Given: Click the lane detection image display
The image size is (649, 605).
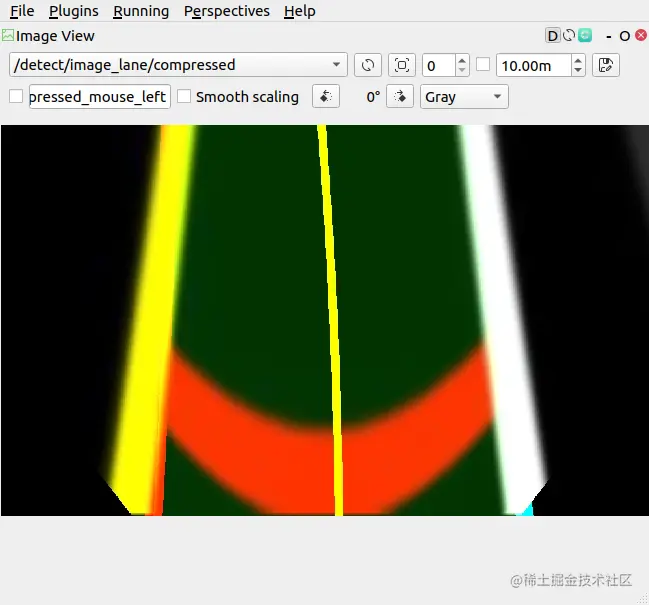Looking at the screenshot, I should point(324,320).
